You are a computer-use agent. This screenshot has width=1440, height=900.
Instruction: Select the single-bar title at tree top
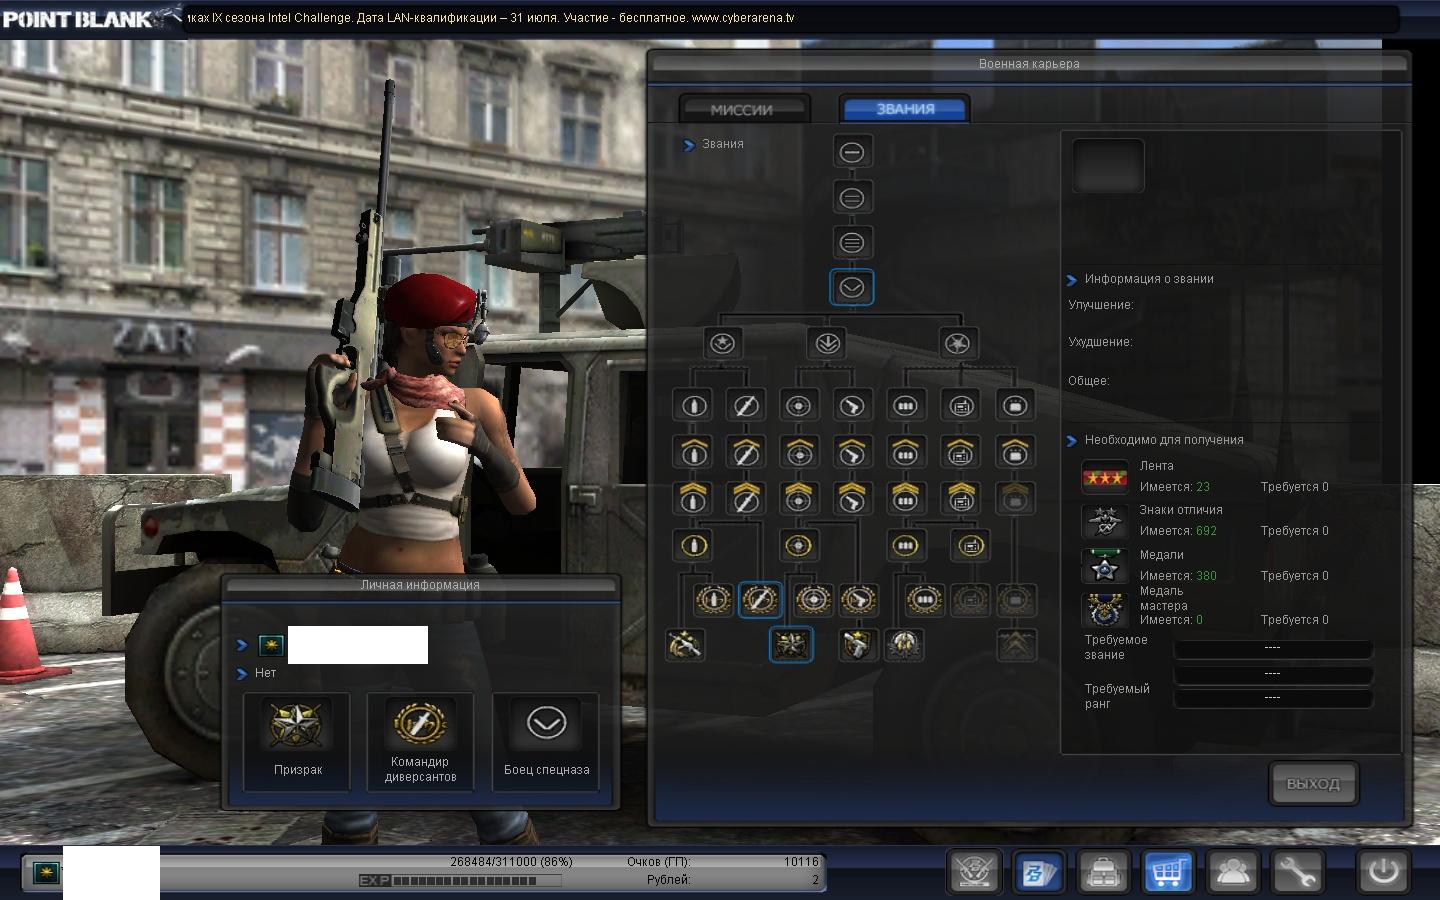[852, 152]
